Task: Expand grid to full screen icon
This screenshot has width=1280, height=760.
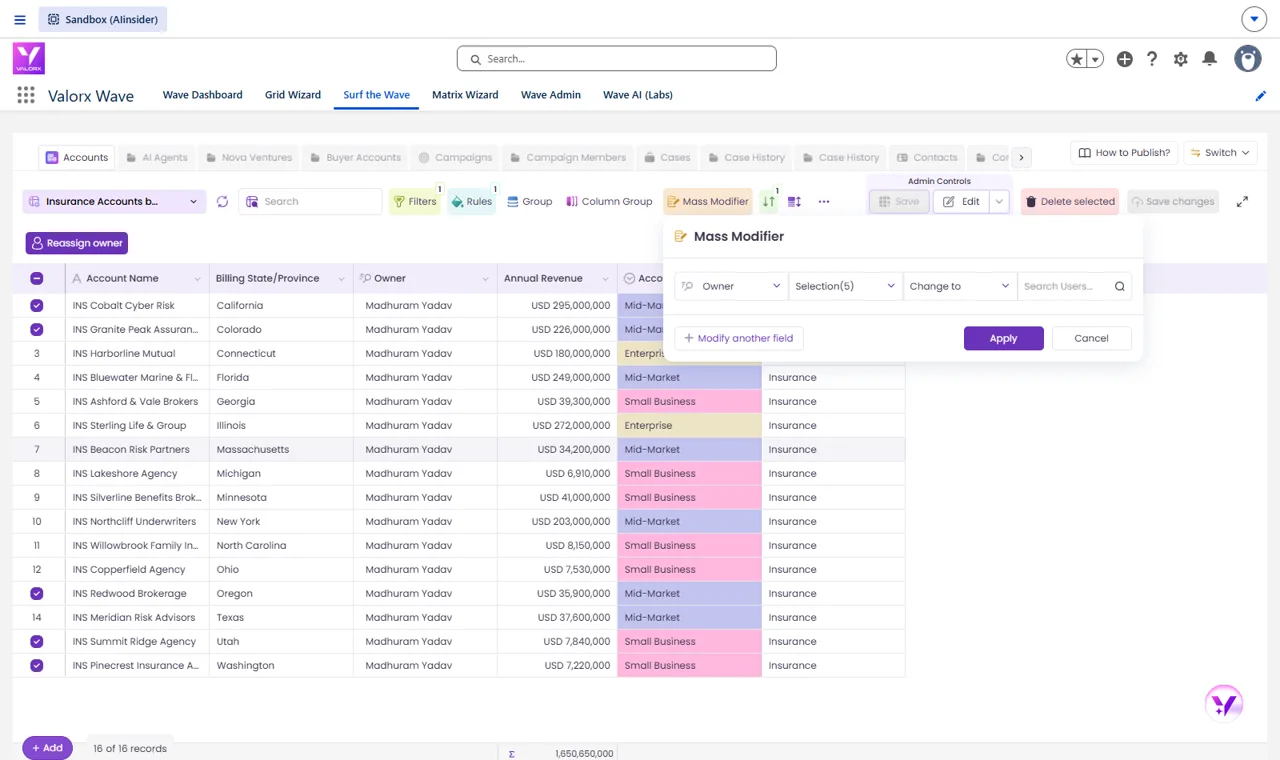Action: (x=1242, y=201)
